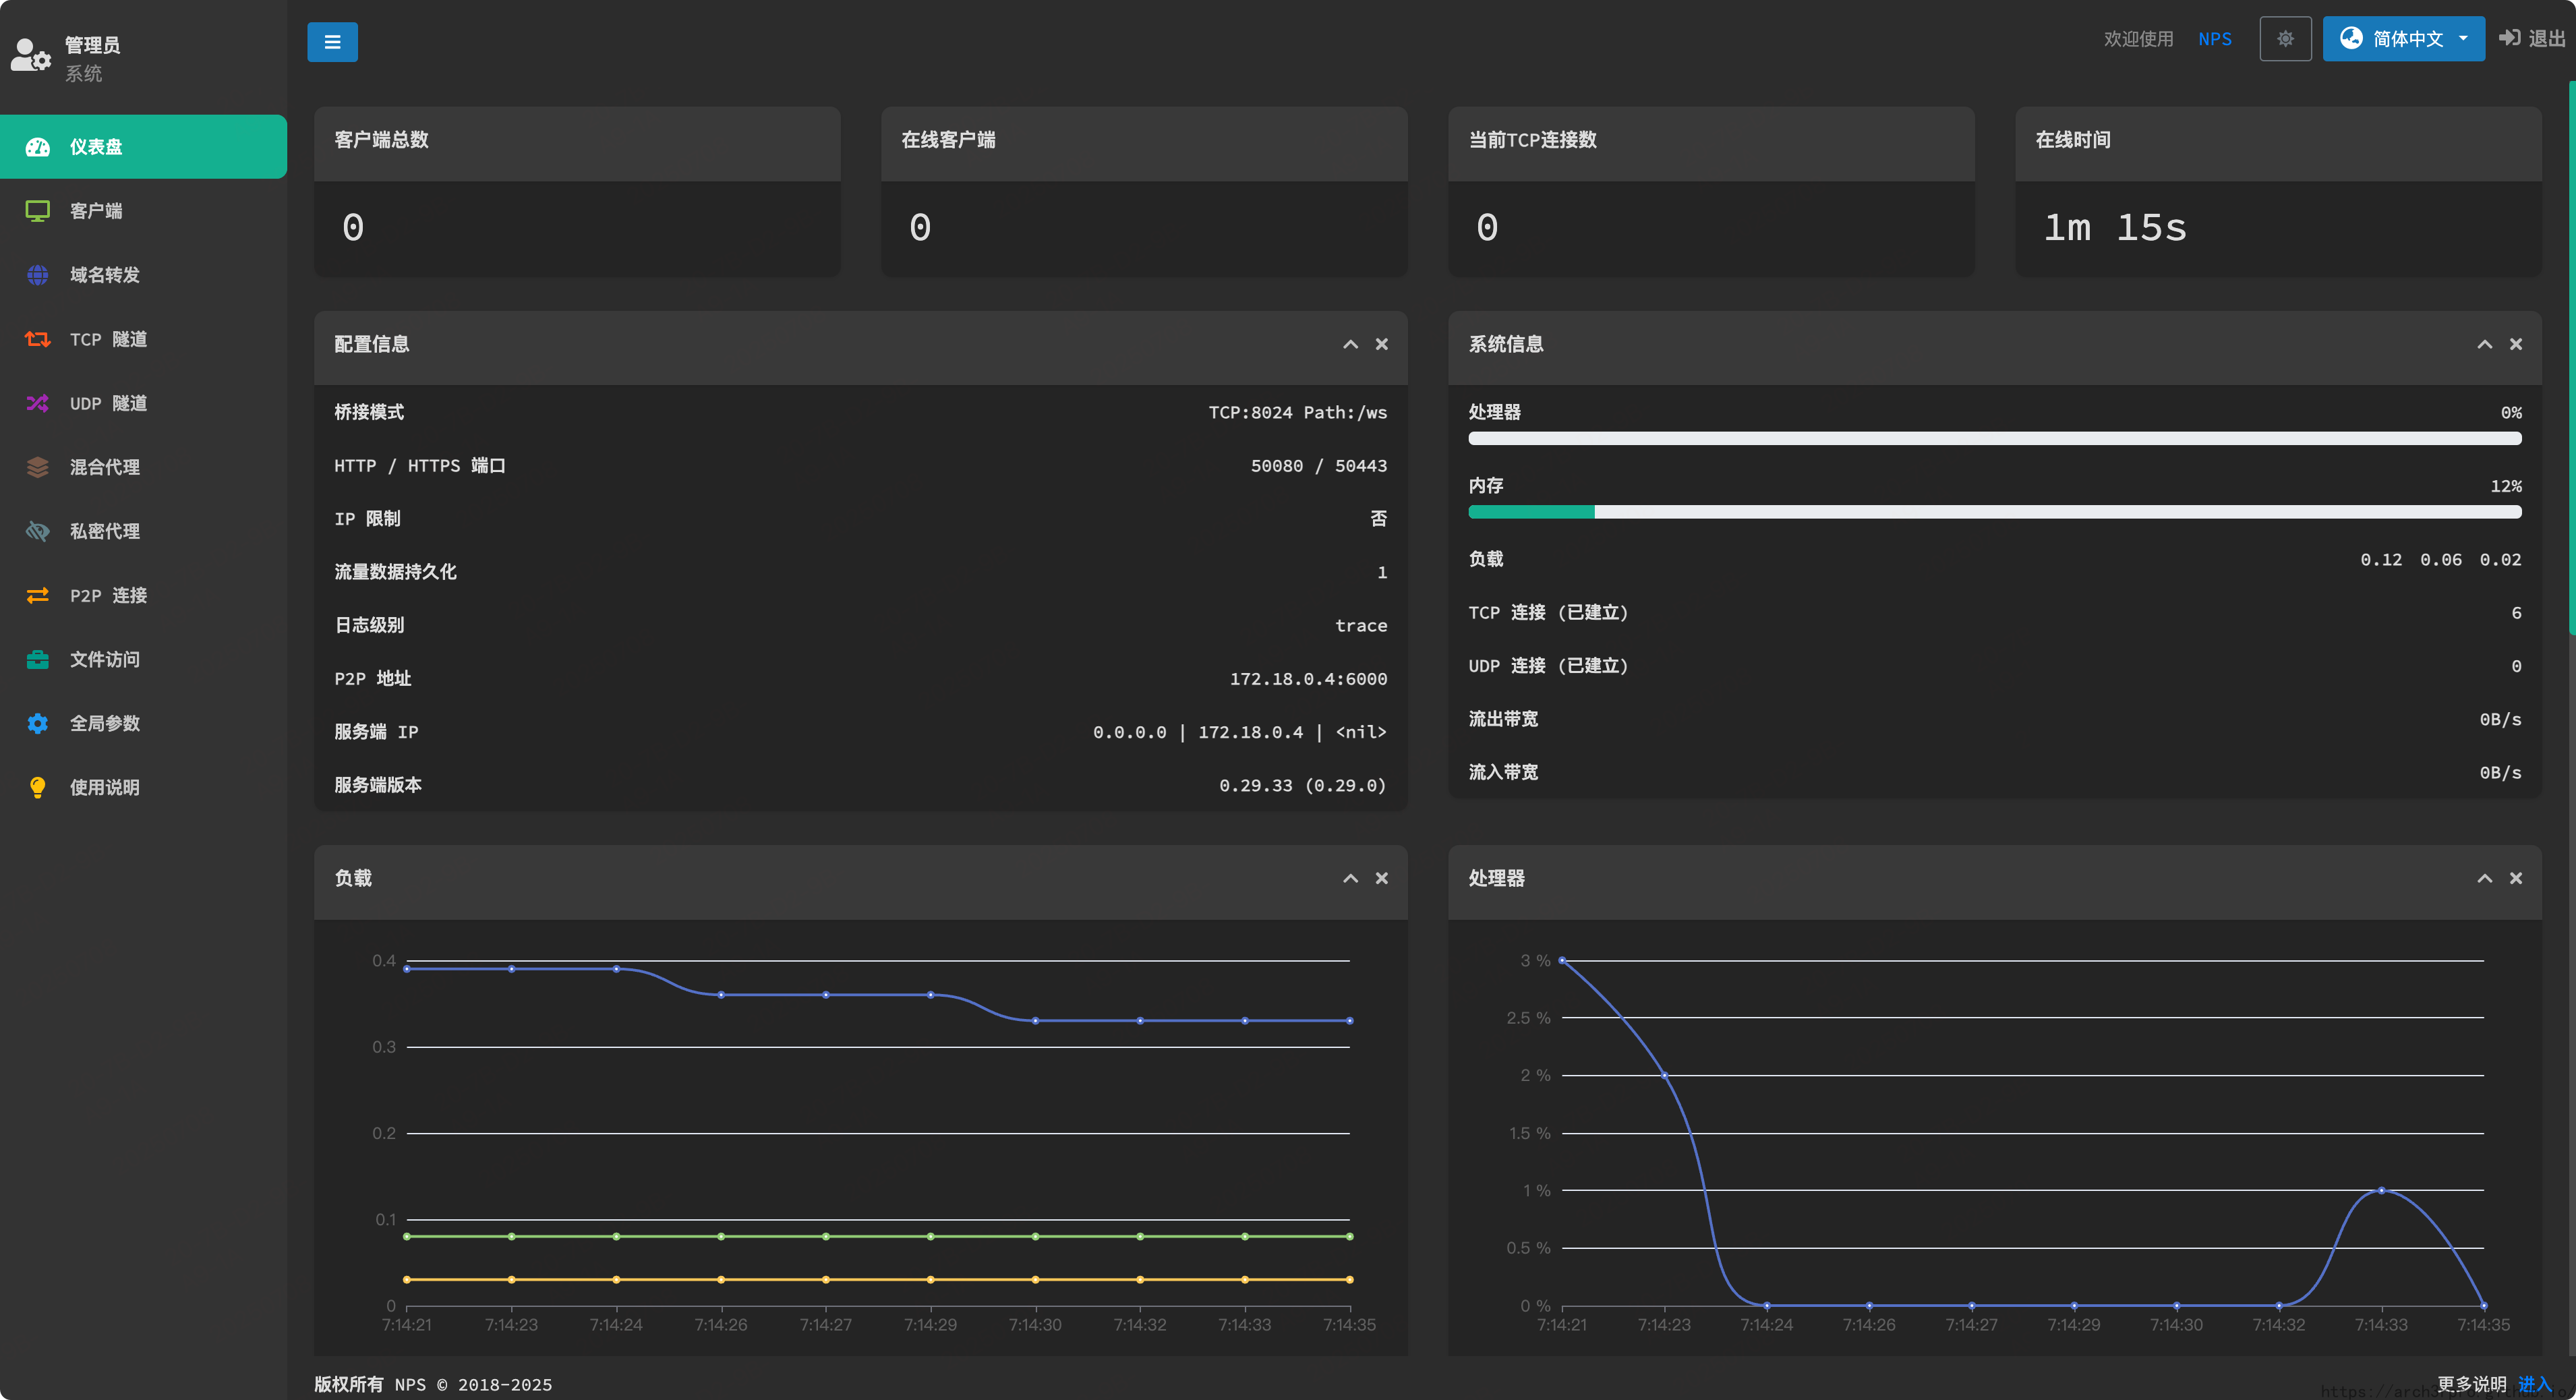Select the 域名转发 globe icon
Viewport: 2576px width, 1400px height.
(37, 275)
